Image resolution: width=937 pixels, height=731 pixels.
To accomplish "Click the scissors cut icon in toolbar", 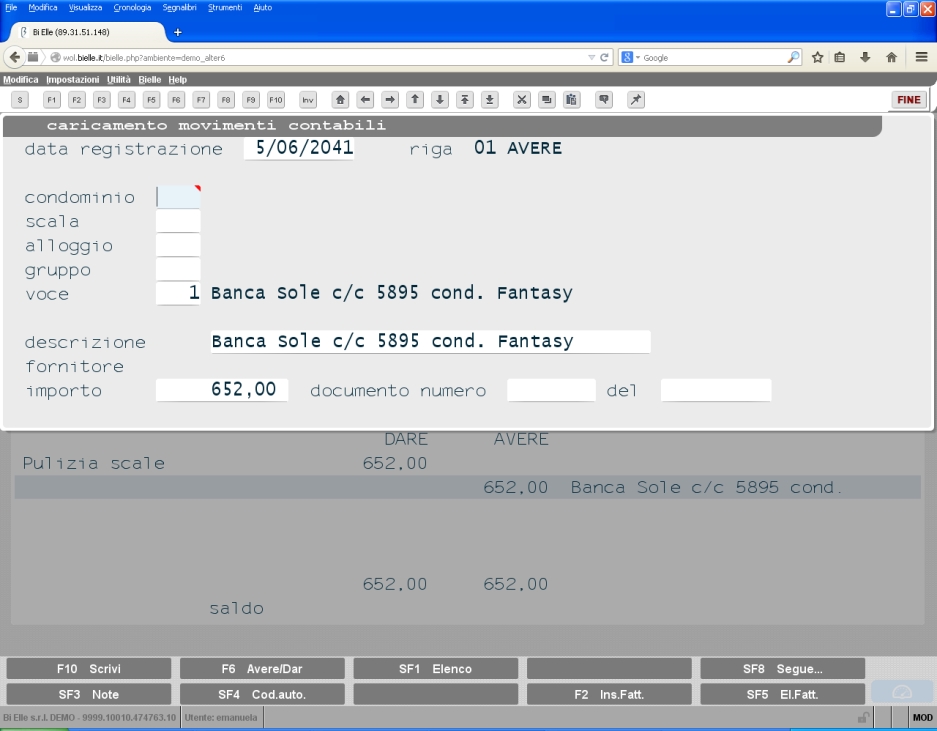I will (522, 100).
